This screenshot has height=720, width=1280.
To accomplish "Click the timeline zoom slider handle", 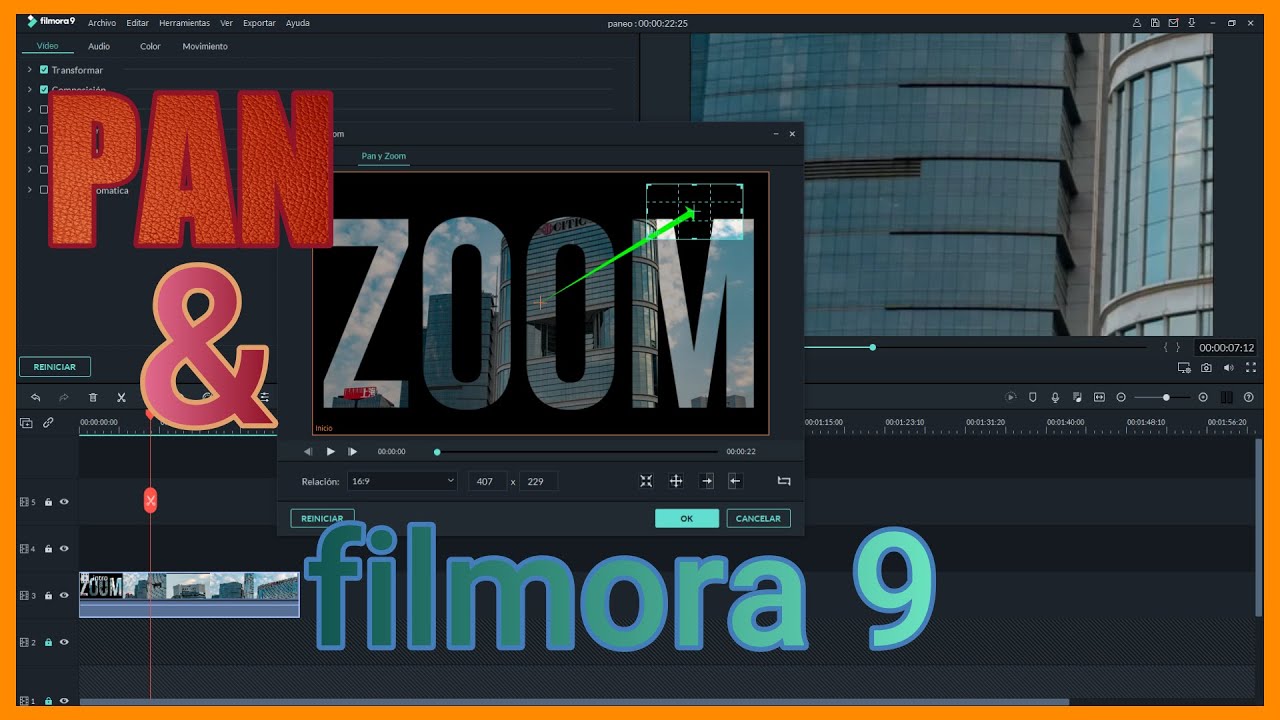I will click(1166, 397).
